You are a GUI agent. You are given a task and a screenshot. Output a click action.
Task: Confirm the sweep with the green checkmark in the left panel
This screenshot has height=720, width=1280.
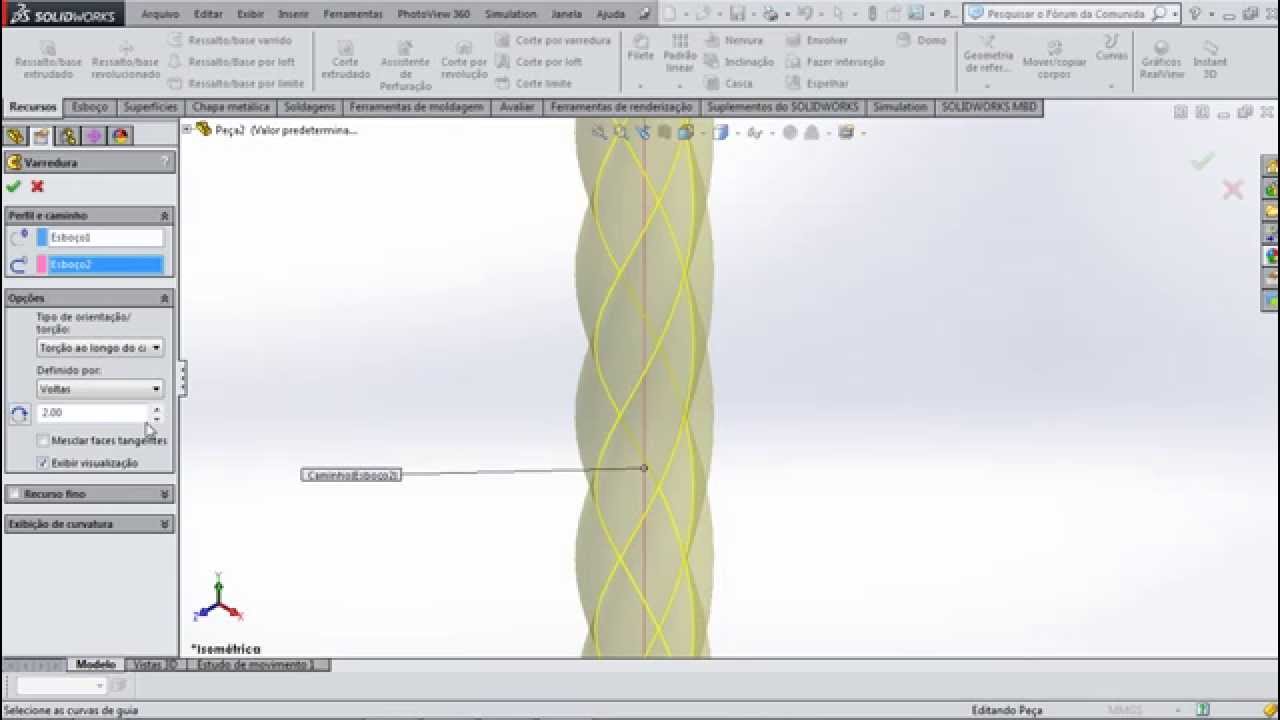13,186
